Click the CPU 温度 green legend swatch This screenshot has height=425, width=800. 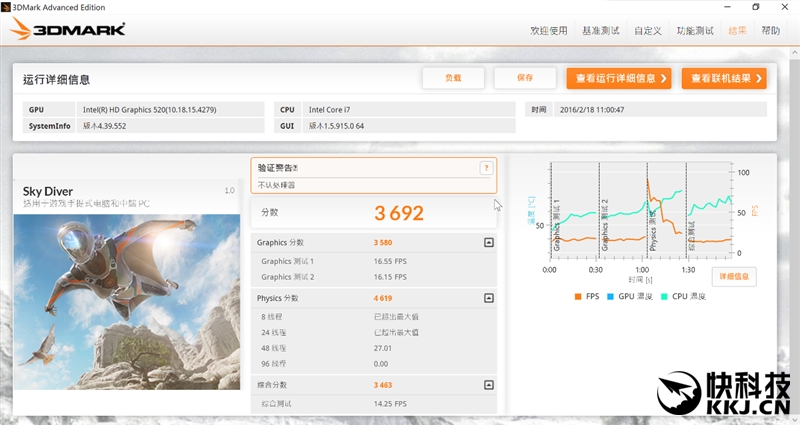tap(664, 296)
